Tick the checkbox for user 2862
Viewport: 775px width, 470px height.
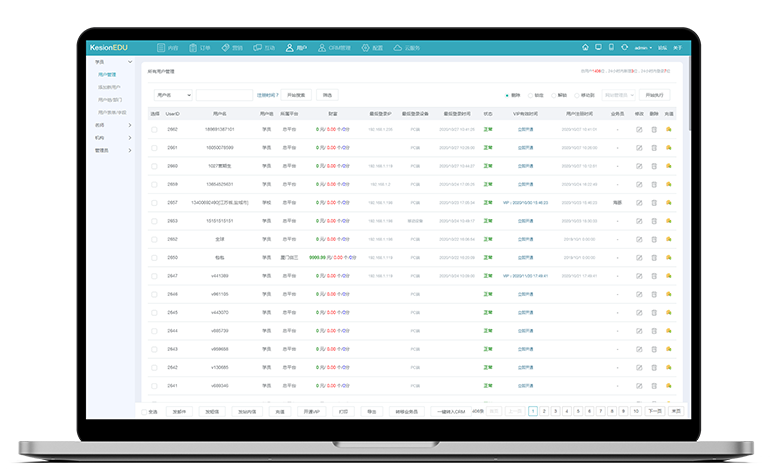(154, 129)
